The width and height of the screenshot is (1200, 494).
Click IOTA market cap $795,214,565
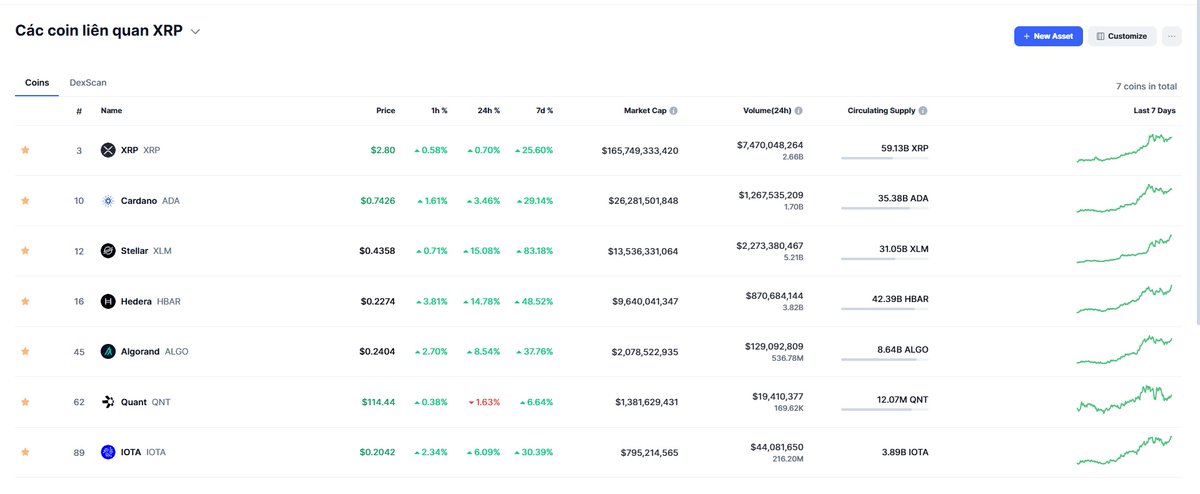(x=649, y=452)
